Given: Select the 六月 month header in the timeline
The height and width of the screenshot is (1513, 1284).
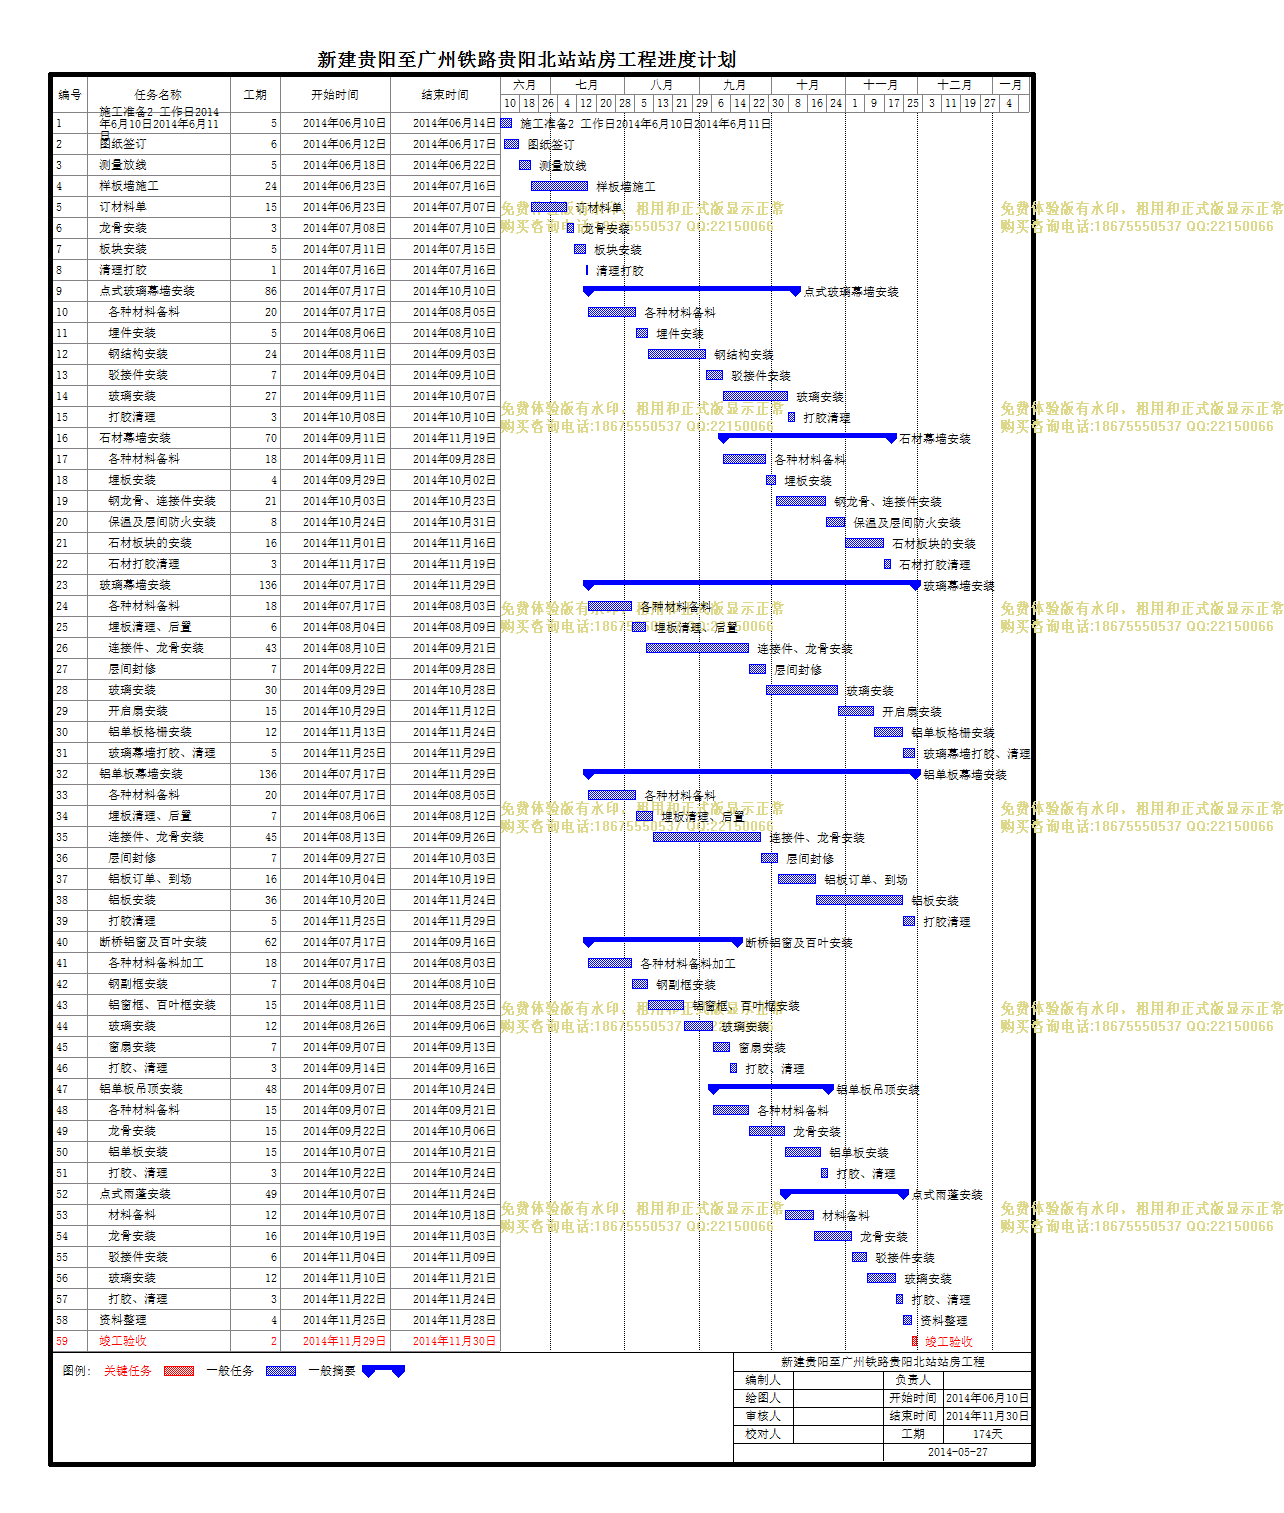Looking at the screenshot, I should coord(524,85).
